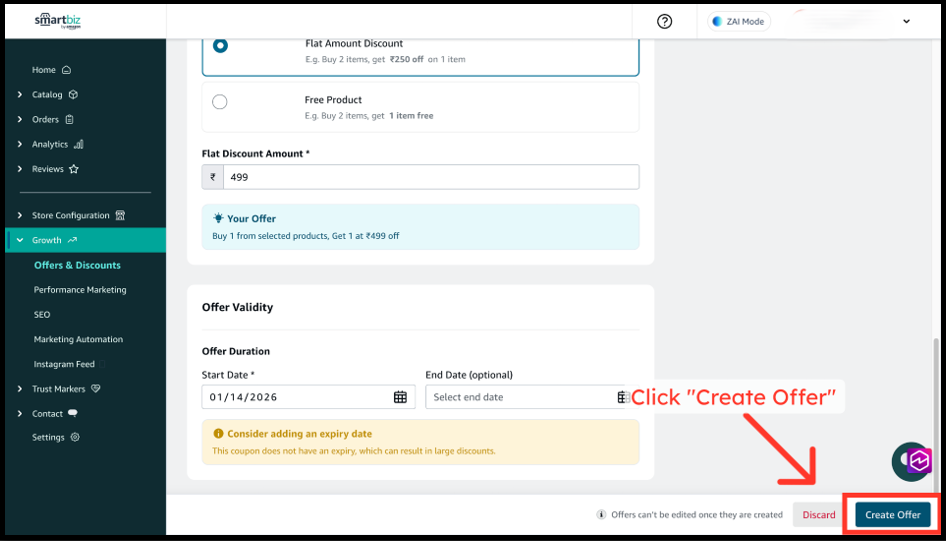Image resolution: width=946 pixels, height=541 pixels.
Task: Collapse the Growth section in sidebar
Action: [20, 240]
